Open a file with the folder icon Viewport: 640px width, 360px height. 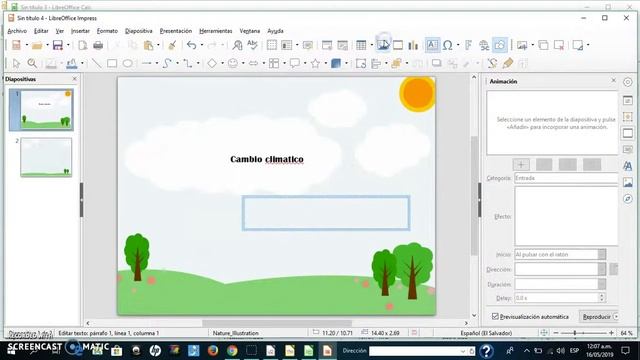pyautogui.click(x=37, y=45)
